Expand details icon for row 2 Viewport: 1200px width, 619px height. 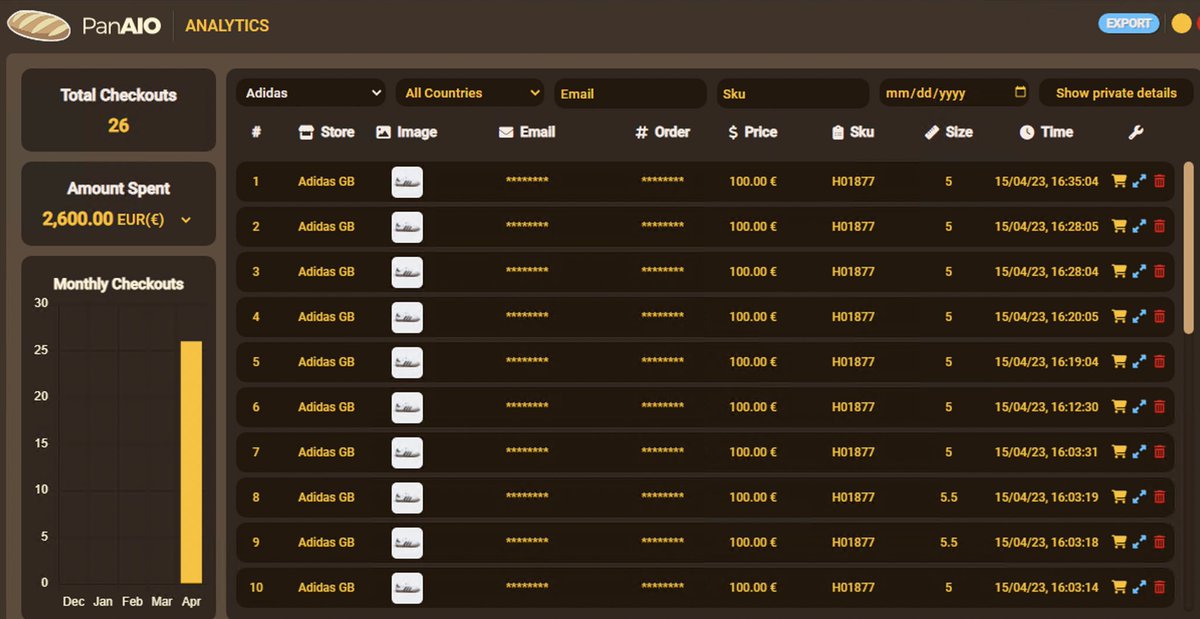coord(1139,226)
